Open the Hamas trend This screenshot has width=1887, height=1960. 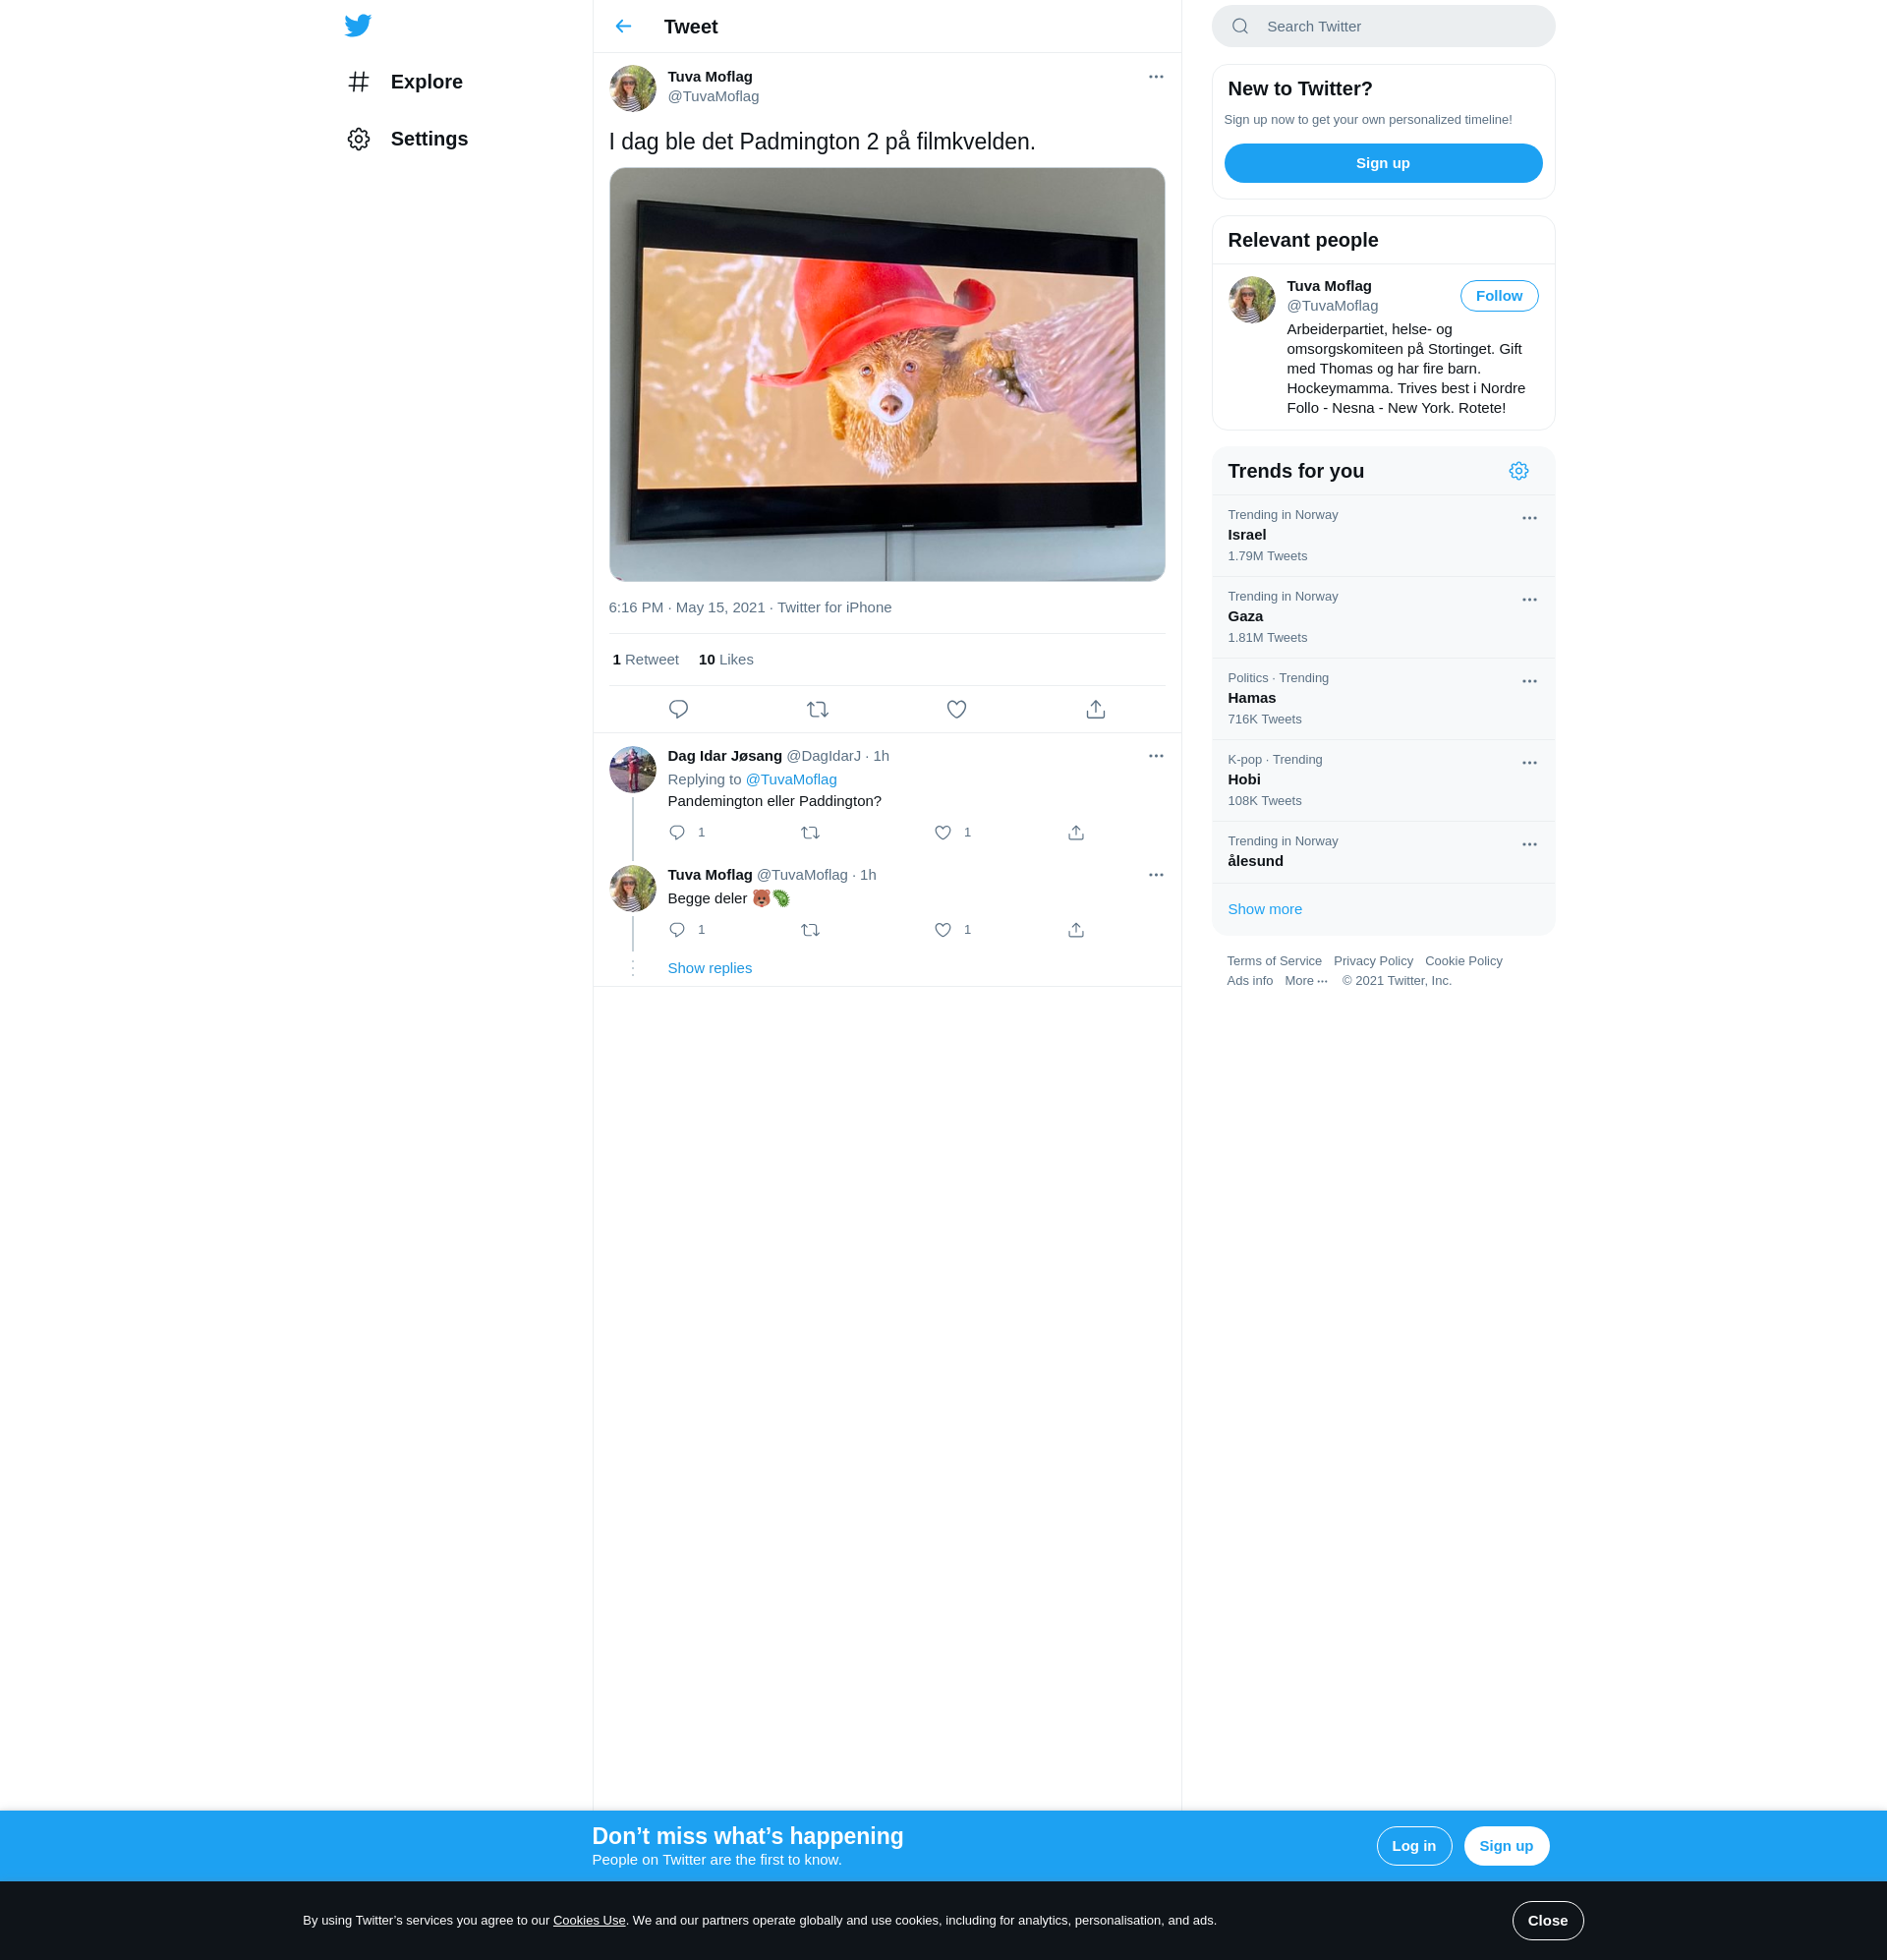point(1383,699)
